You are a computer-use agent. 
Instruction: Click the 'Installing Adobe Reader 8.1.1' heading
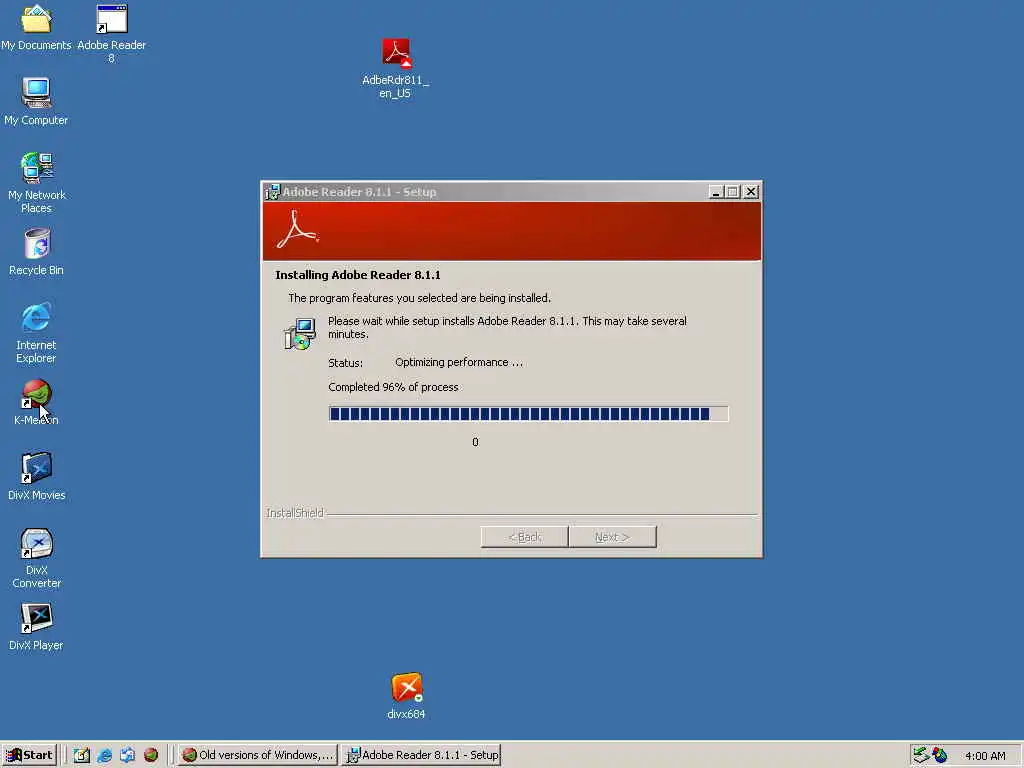tap(358, 275)
